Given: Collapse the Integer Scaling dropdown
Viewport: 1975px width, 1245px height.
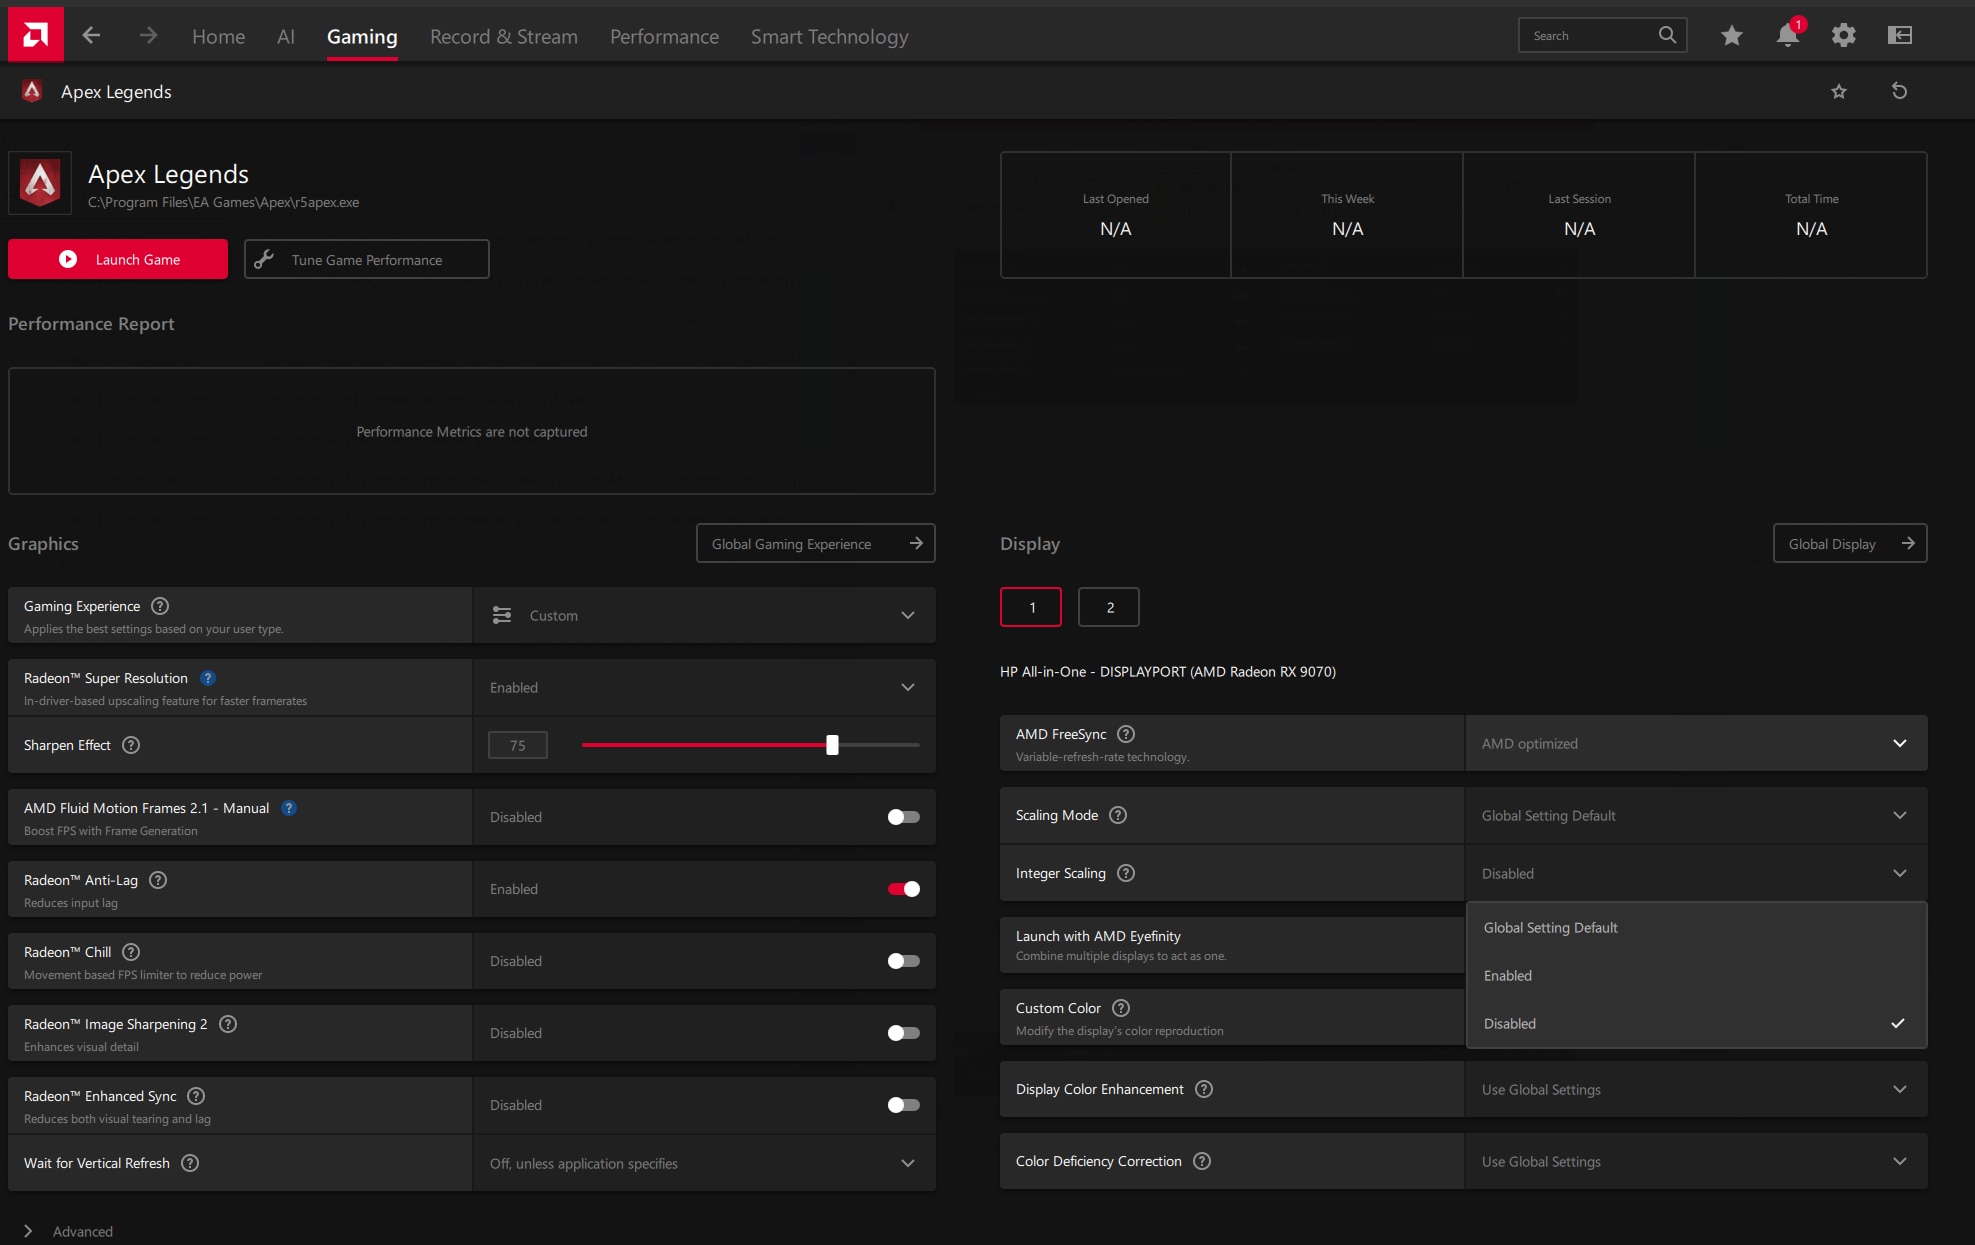Looking at the screenshot, I should (1696, 873).
